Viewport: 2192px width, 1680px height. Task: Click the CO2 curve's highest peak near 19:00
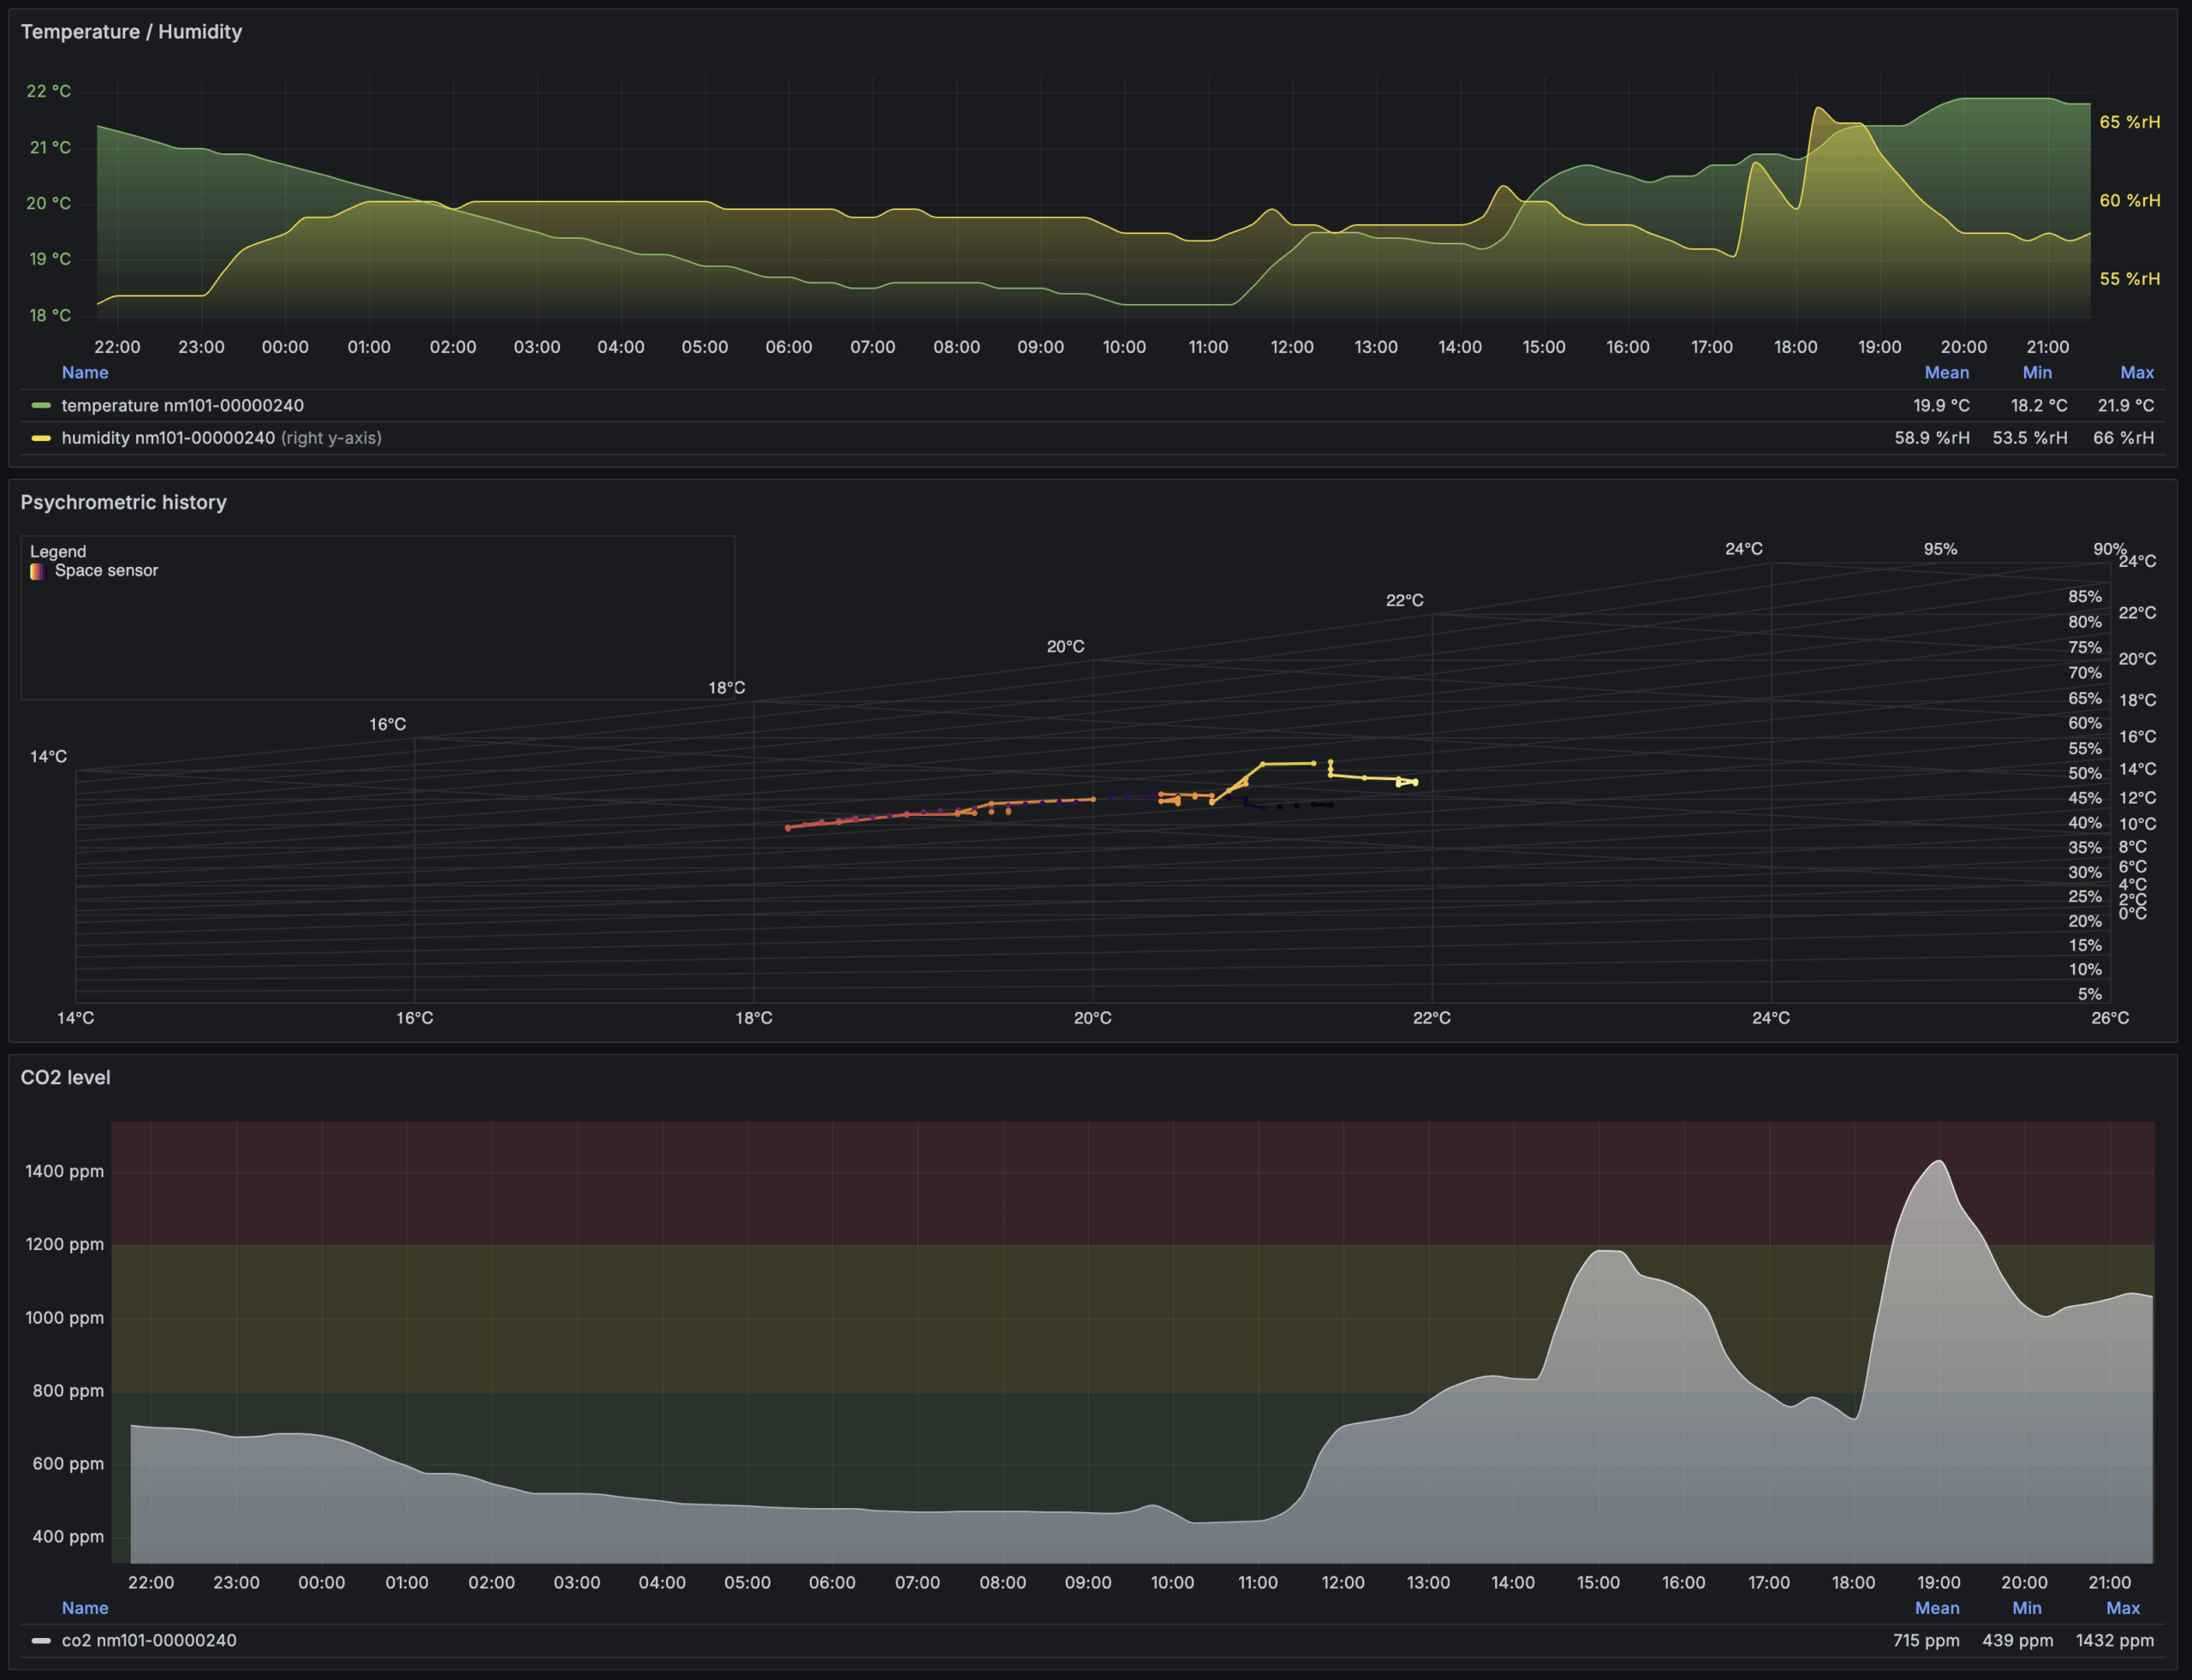point(1939,1161)
